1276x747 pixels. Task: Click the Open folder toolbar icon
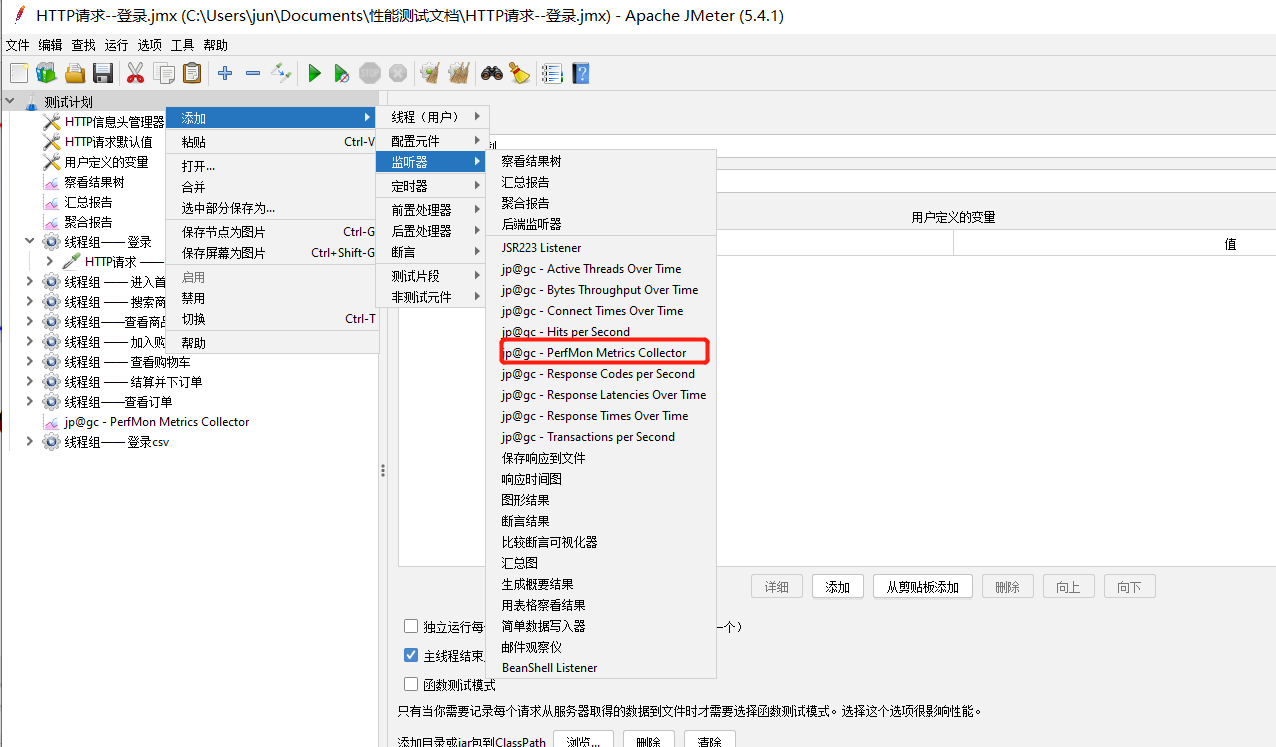[x=75, y=73]
